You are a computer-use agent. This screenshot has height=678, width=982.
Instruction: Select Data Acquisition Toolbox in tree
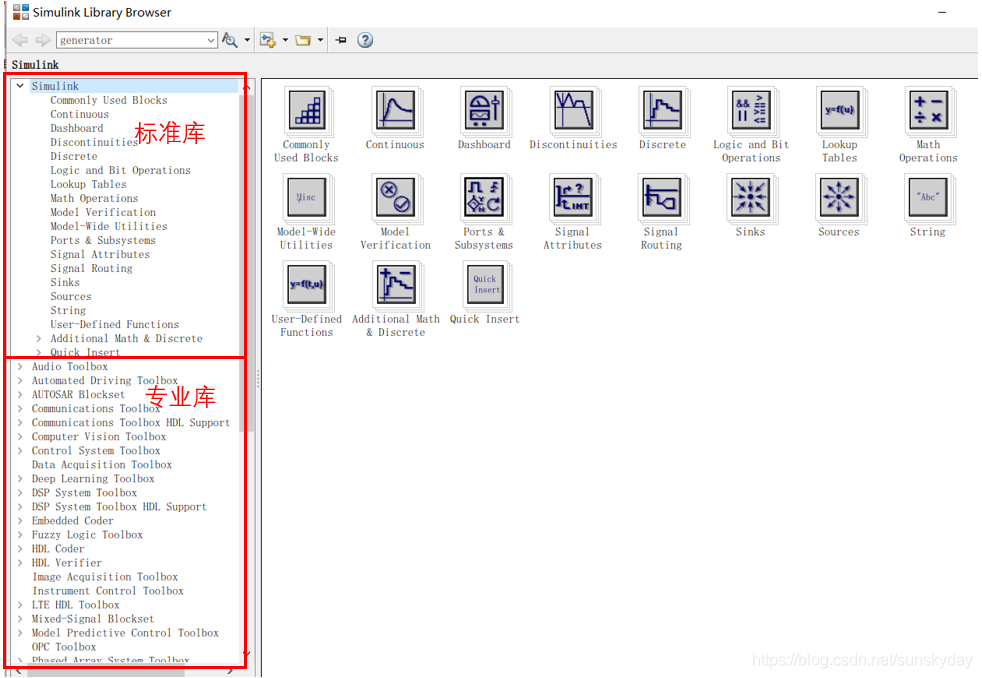point(101,465)
